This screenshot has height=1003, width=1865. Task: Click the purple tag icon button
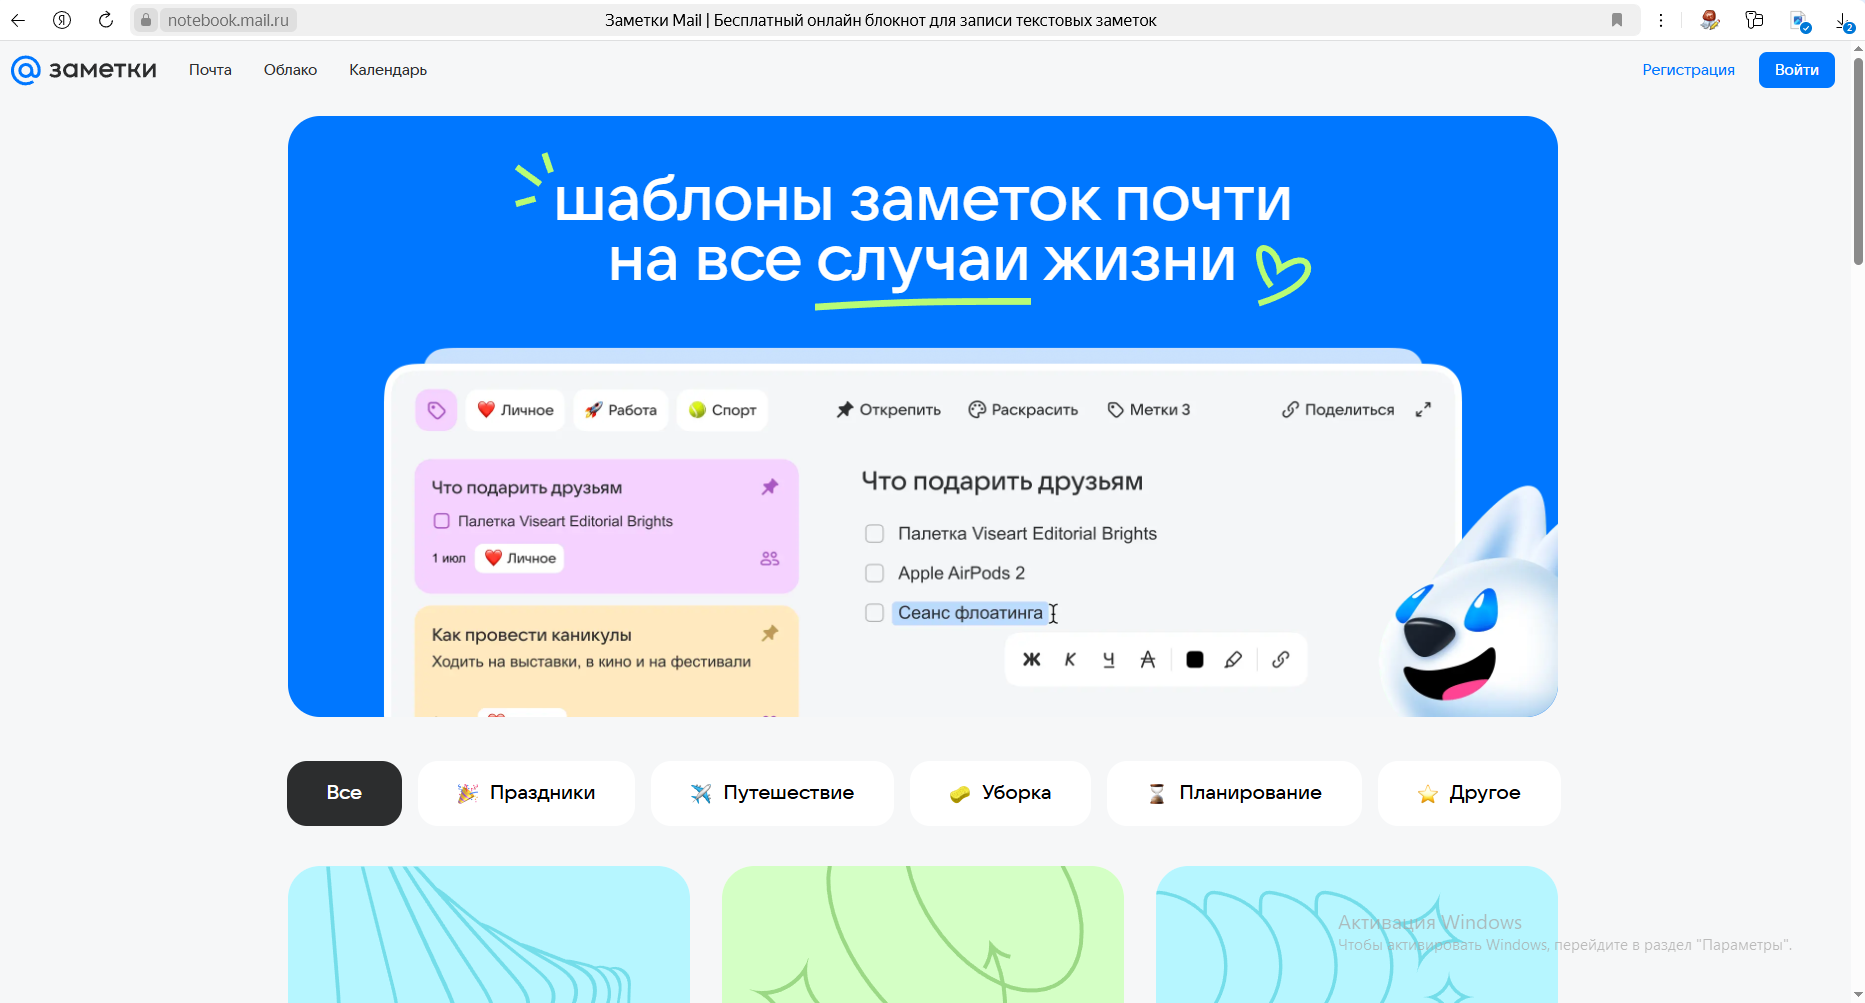point(436,410)
